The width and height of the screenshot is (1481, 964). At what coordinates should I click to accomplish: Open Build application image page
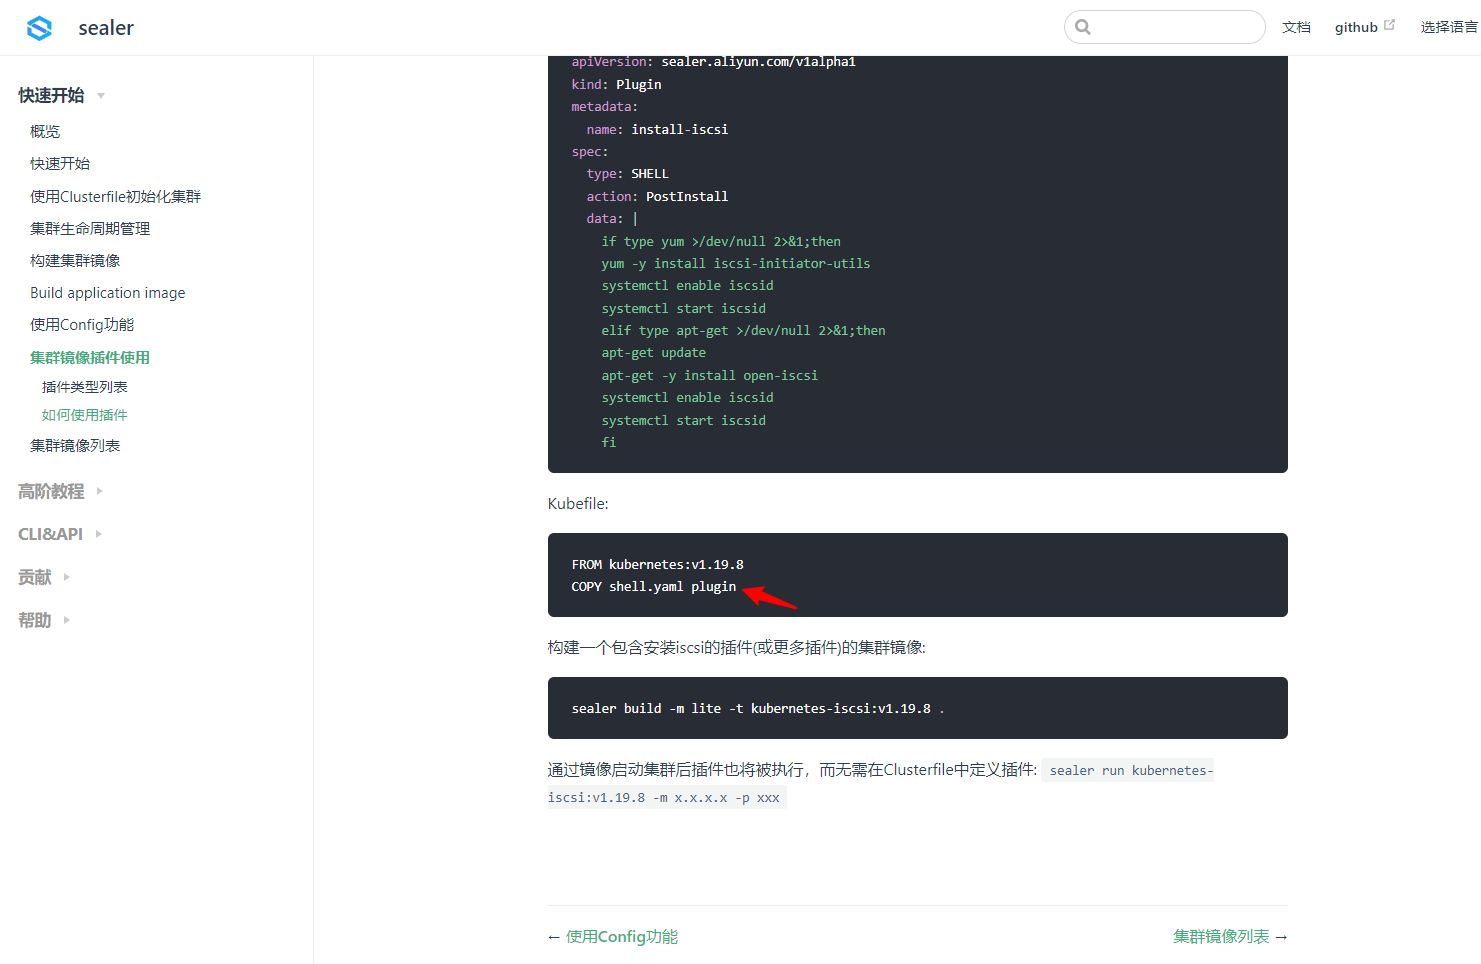click(x=108, y=292)
